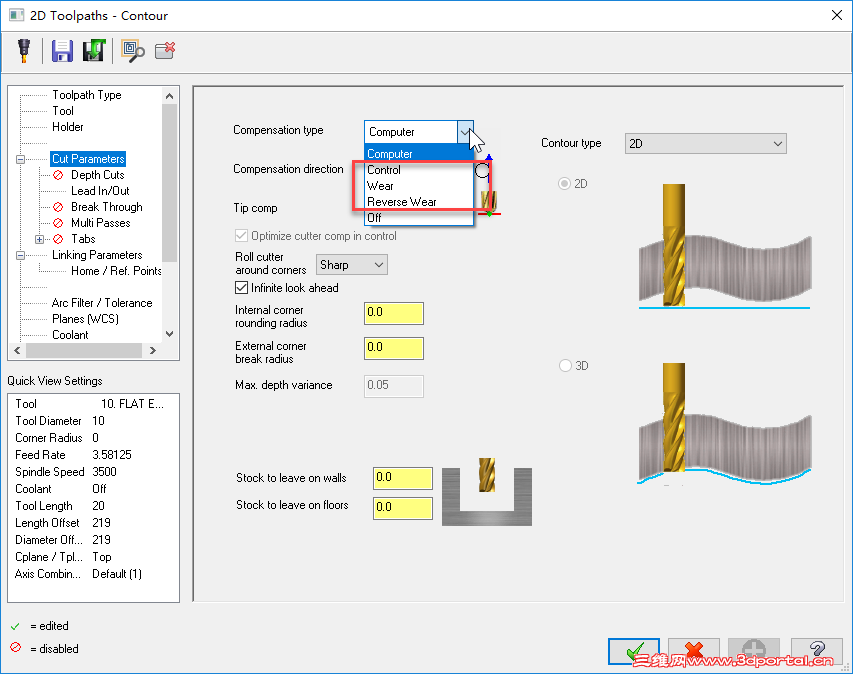Click the save defaults icon with green check
This screenshot has height=674, width=853.
[x=94, y=51]
